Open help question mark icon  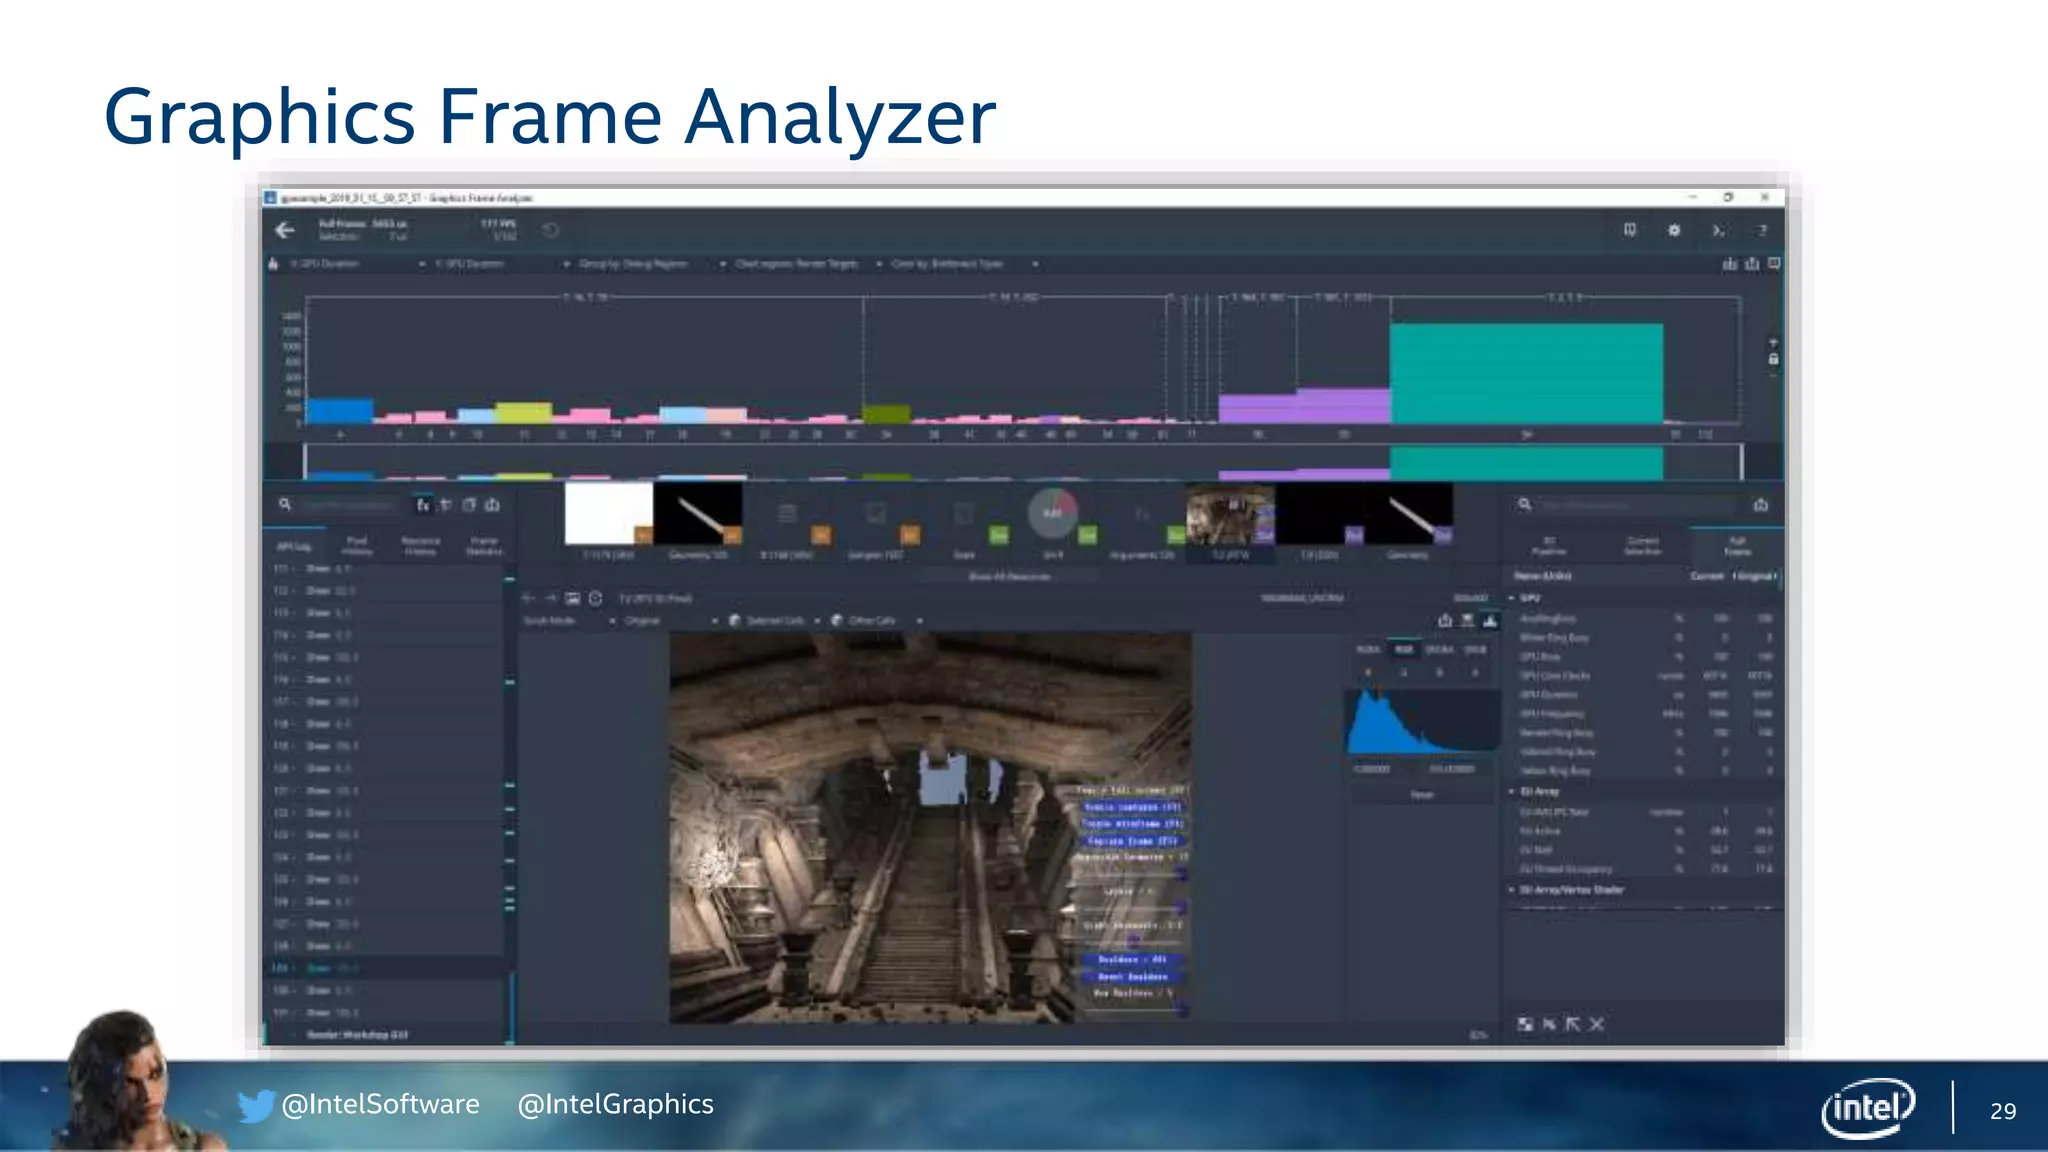[x=1762, y=231]
